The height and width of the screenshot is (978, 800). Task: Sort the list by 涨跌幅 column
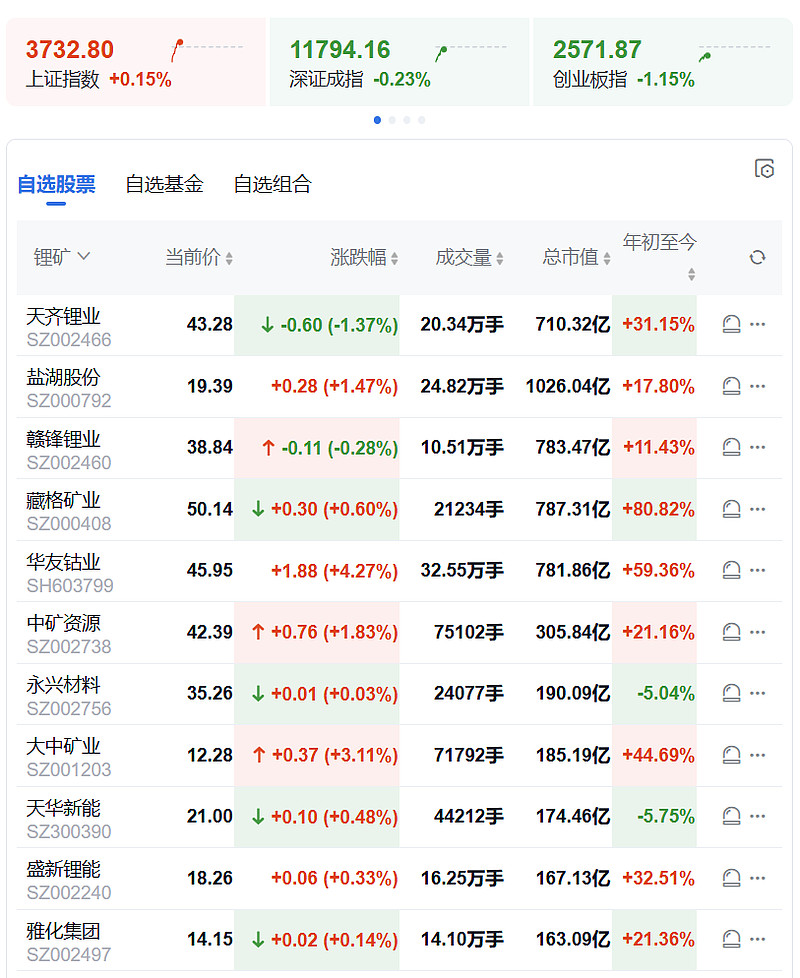click(364, 257)
